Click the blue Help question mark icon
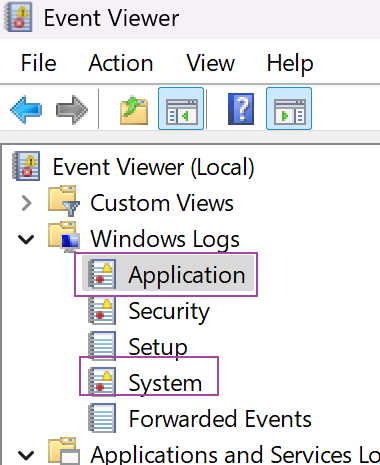Image resolution: width=380 pixels, height=465 pixels. click(x=241, y=109)
